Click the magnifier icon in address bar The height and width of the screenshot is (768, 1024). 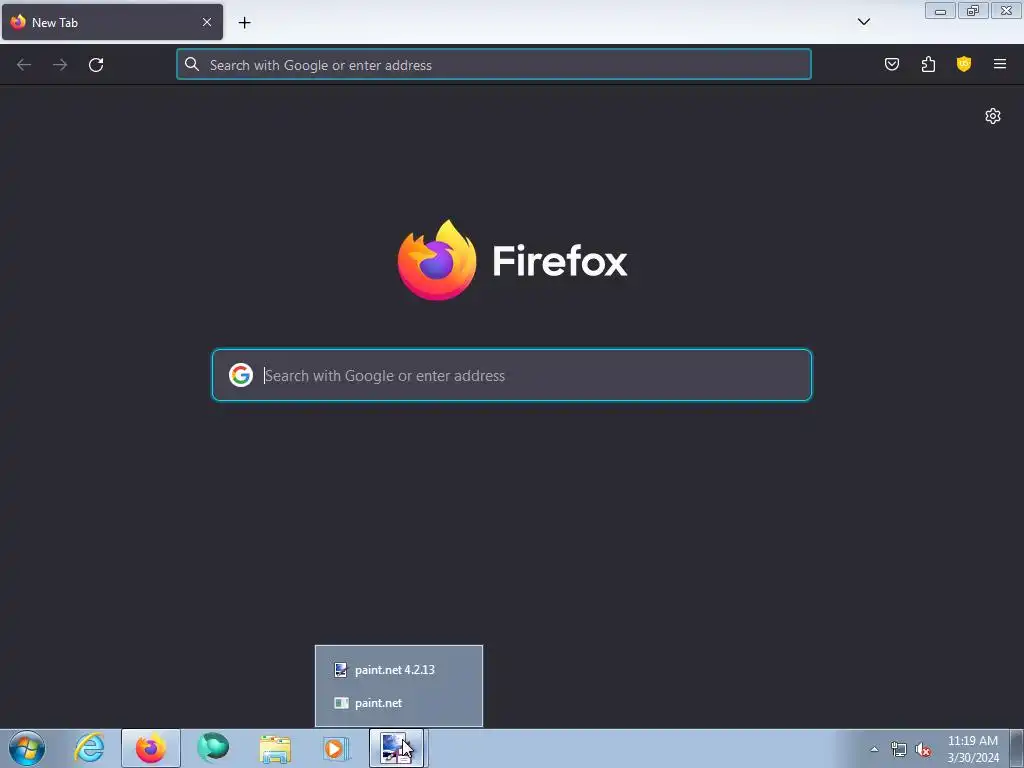tap(192, 64)
